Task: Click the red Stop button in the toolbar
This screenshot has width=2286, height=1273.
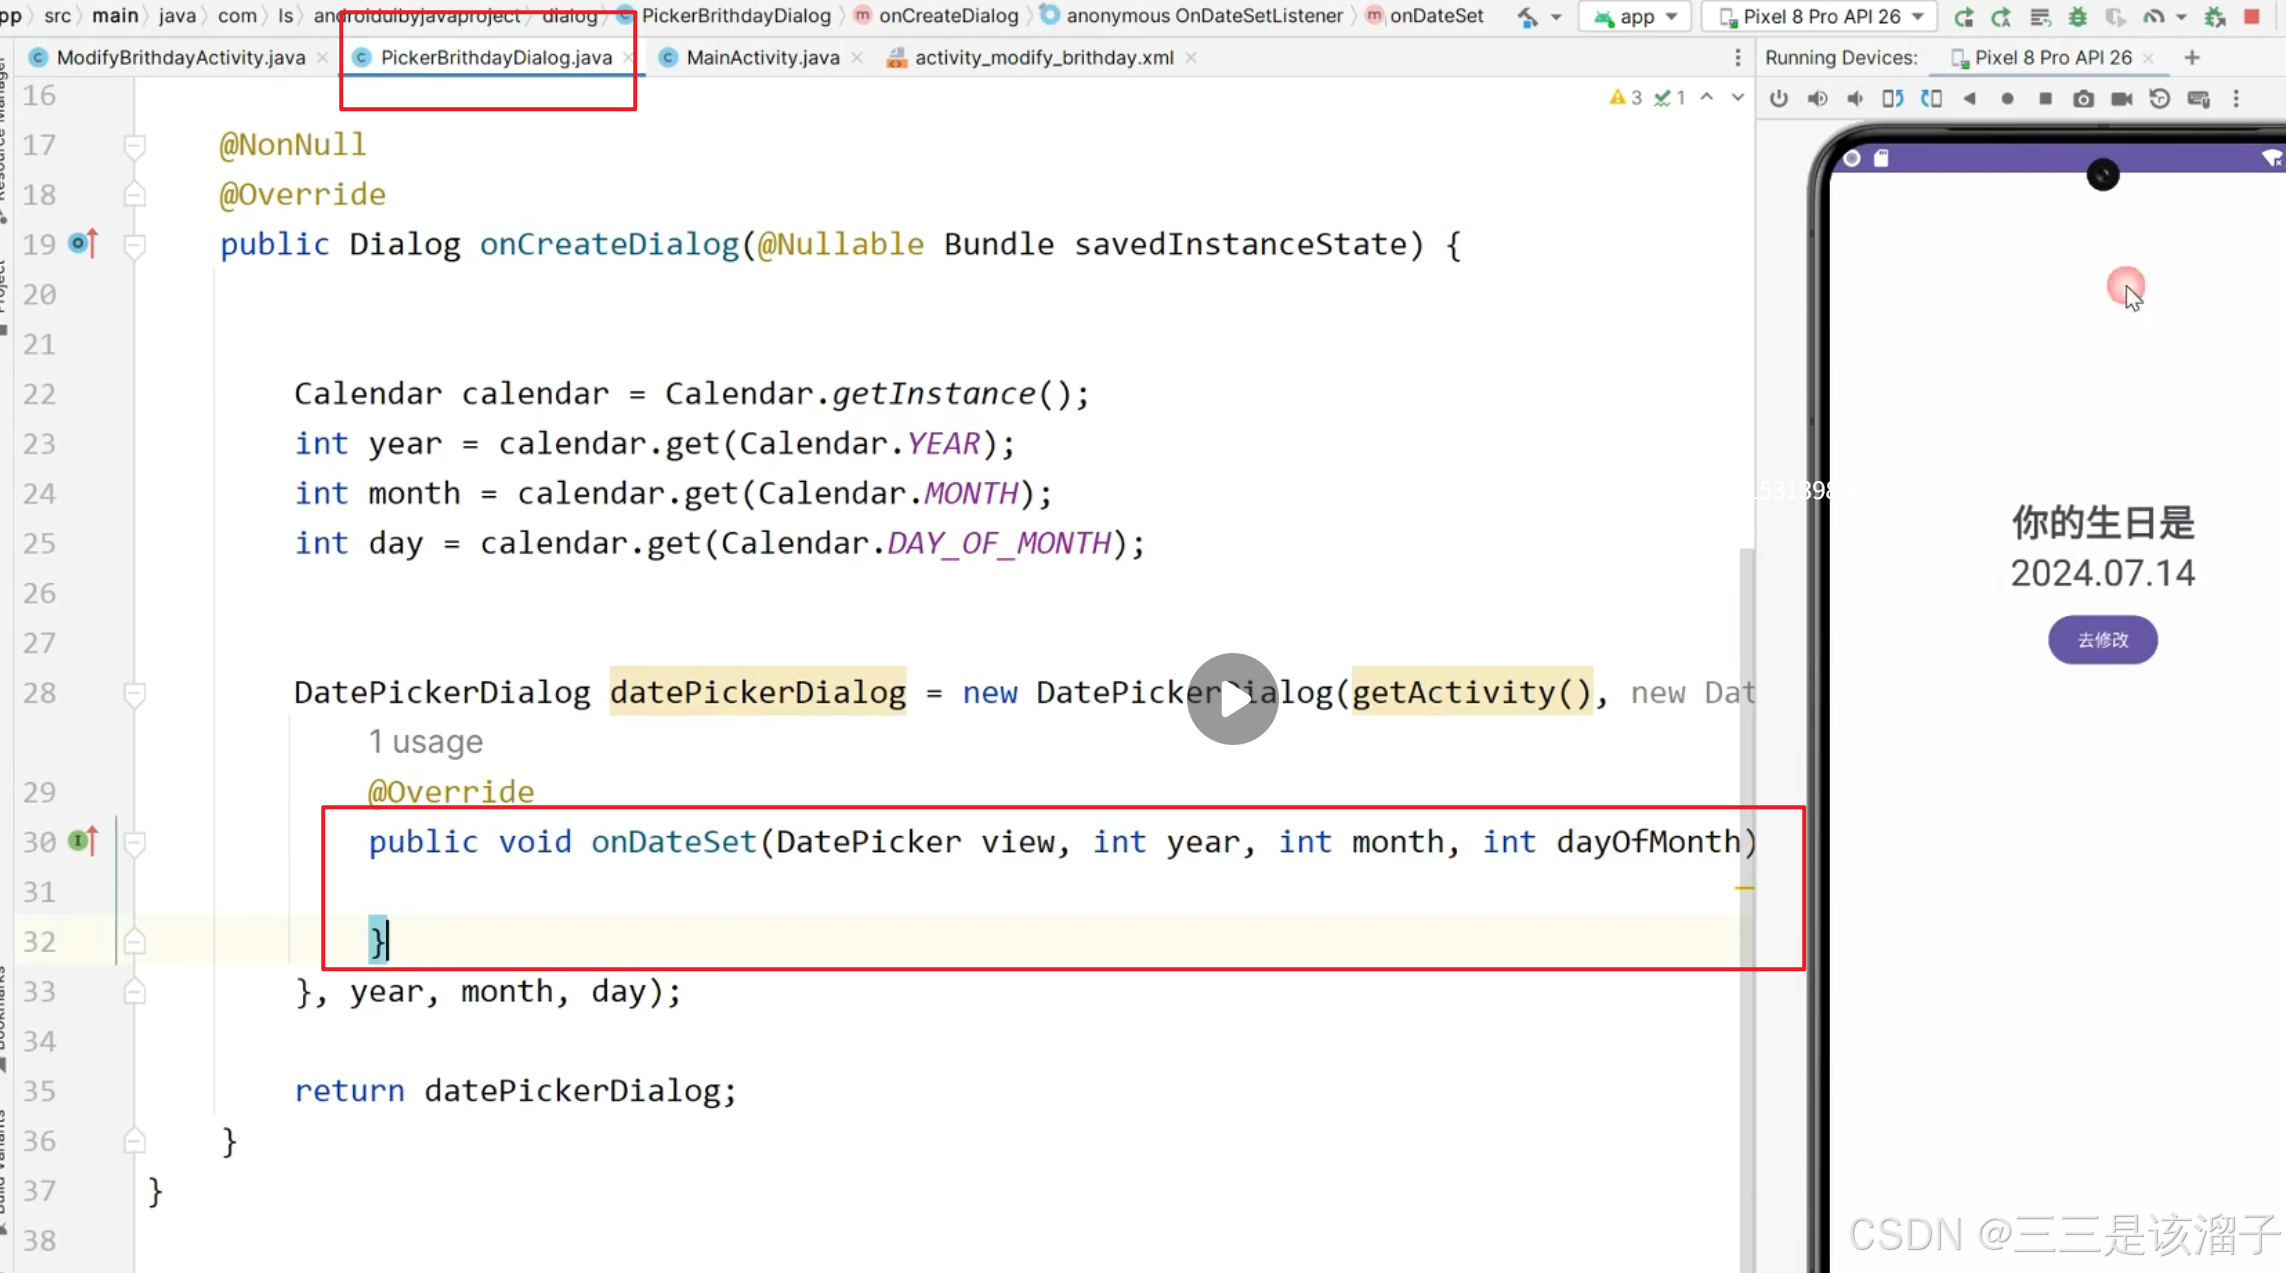Action: tap(2252, 17)
